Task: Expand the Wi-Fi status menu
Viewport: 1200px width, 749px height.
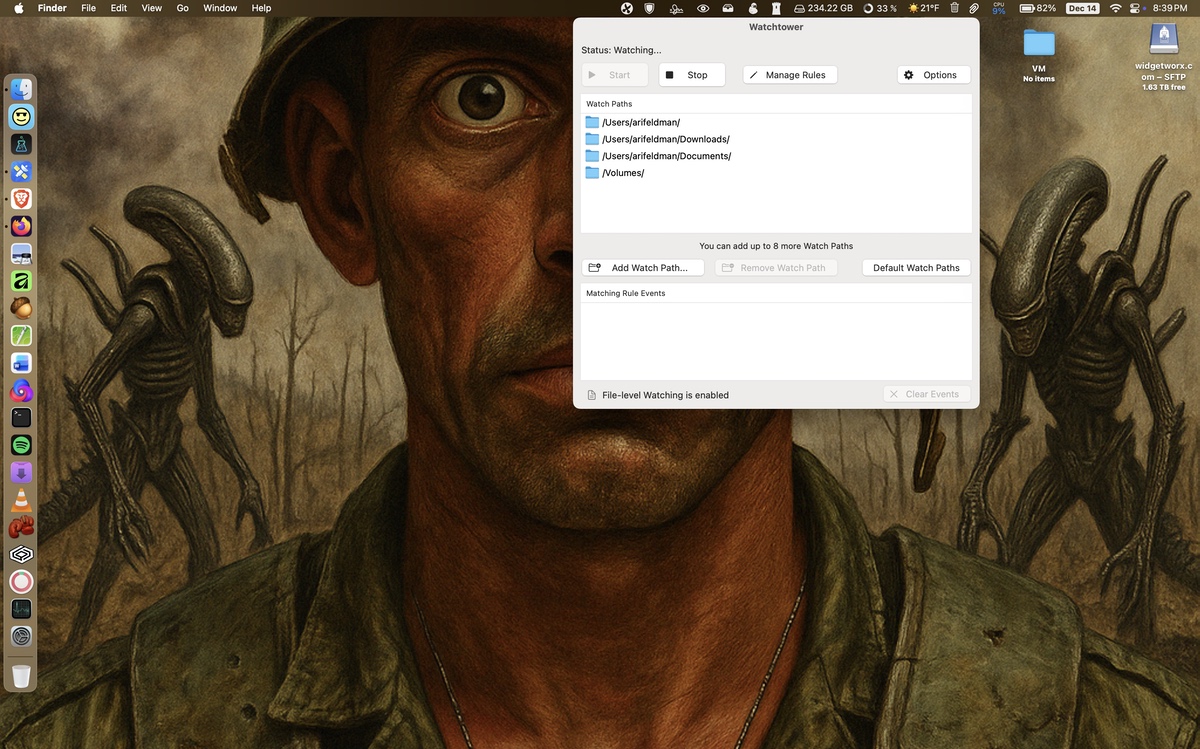Action: point(1115,8)
